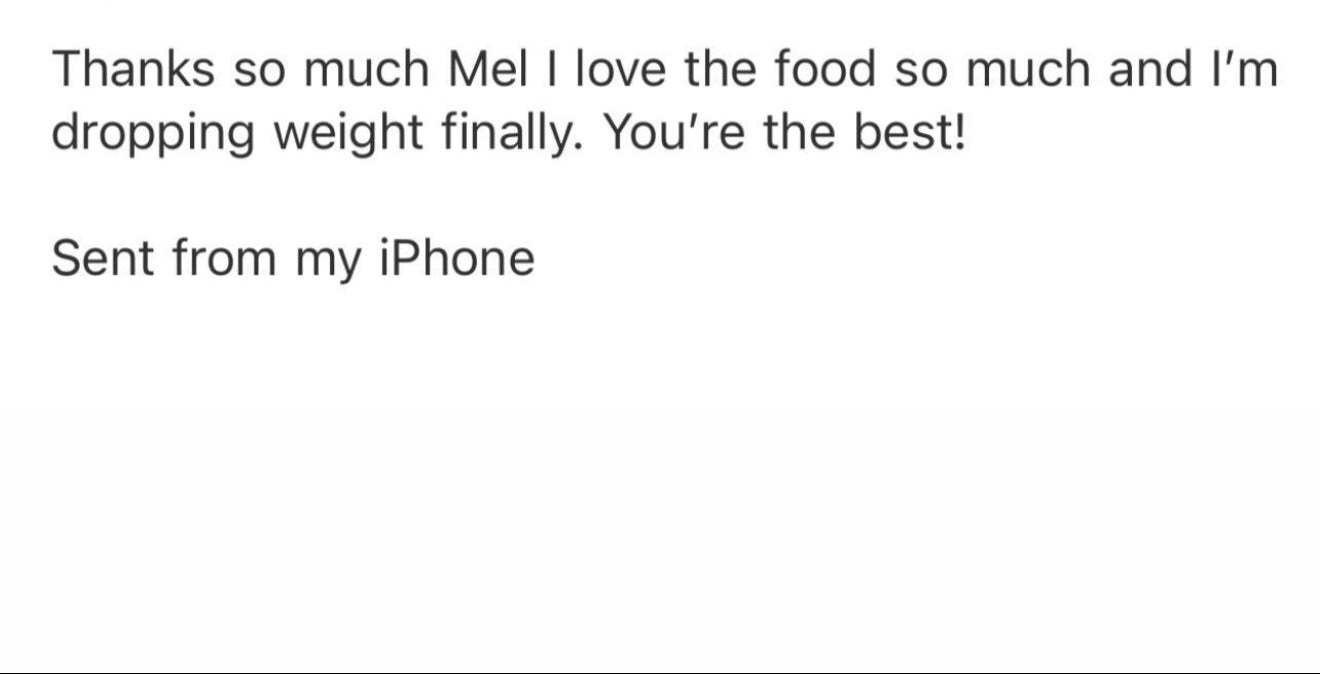Click the word "iPhone" in the signature
The width and height of the screenshot is (1320, 674).
458,259
